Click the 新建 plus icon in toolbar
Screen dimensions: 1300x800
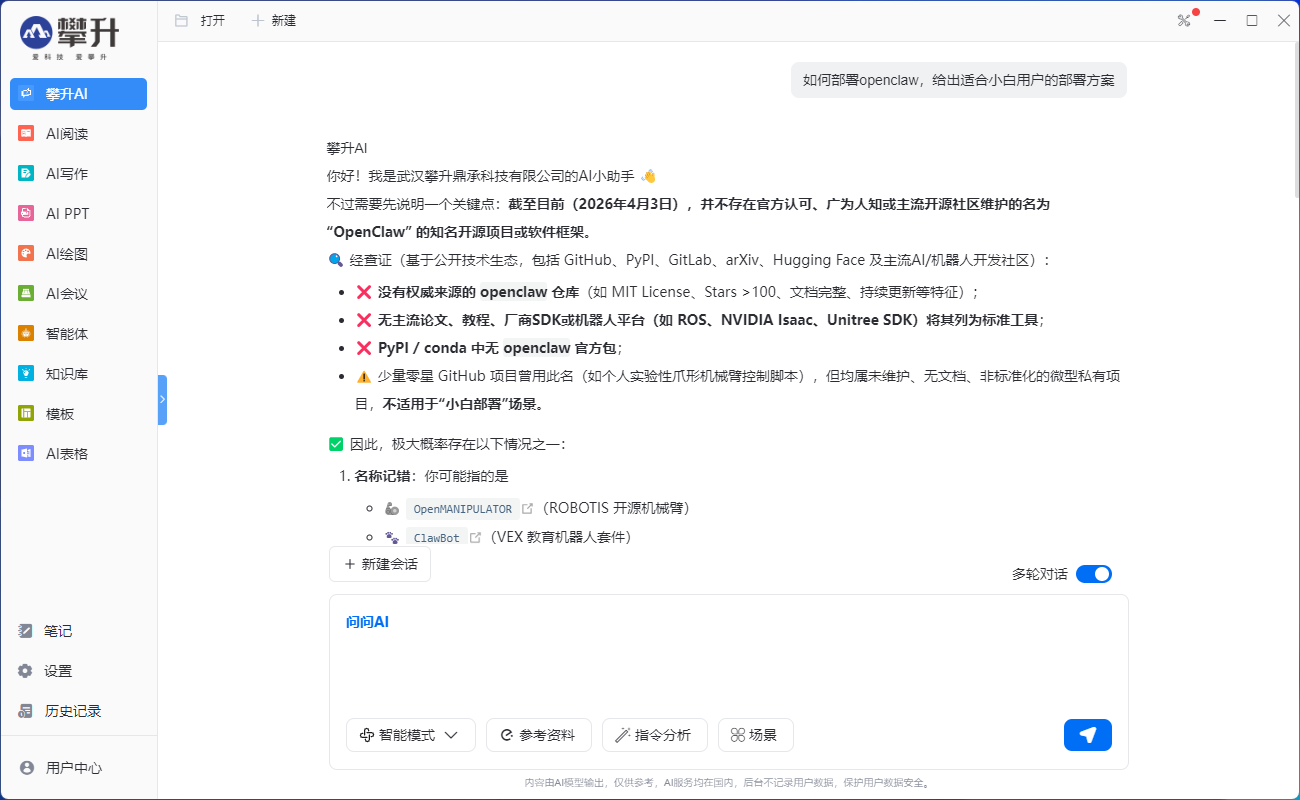[258, 20]
